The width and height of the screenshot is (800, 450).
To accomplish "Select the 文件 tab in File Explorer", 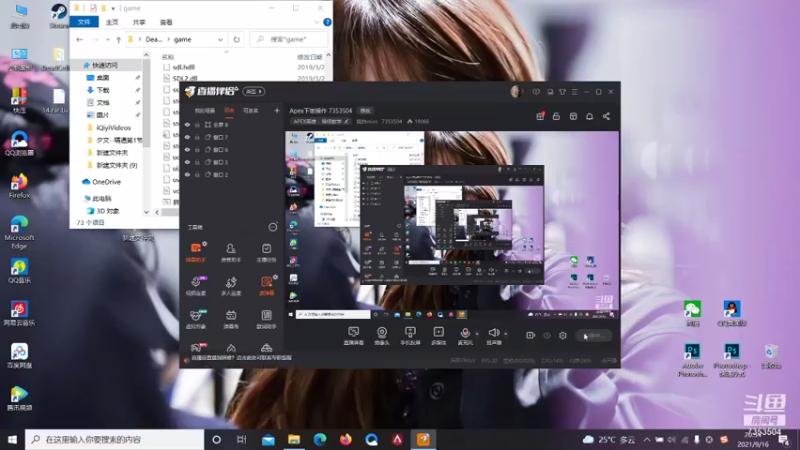I will [84, 22].
